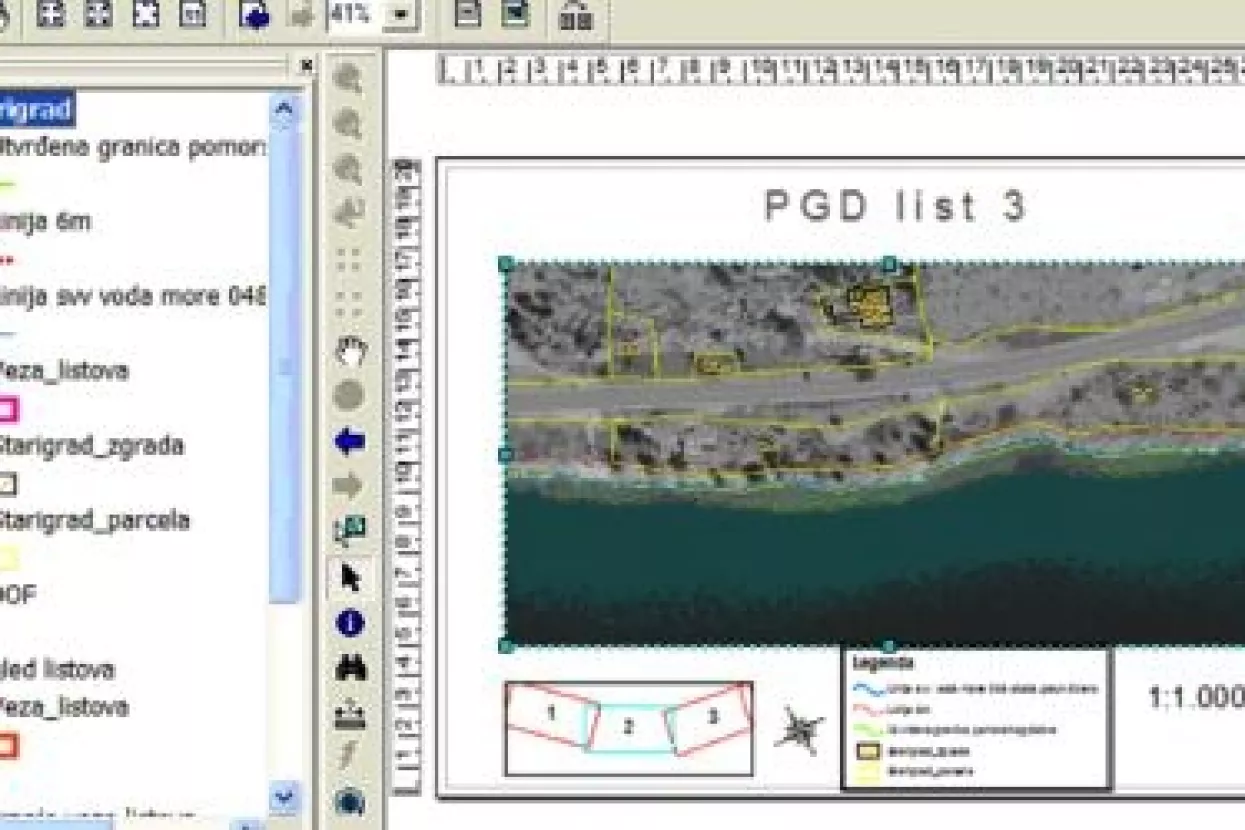Viewport: 1245px width, 830px height.
Task: Open the layout zoom percentage dropdown
Action: (x=401, y=15)
